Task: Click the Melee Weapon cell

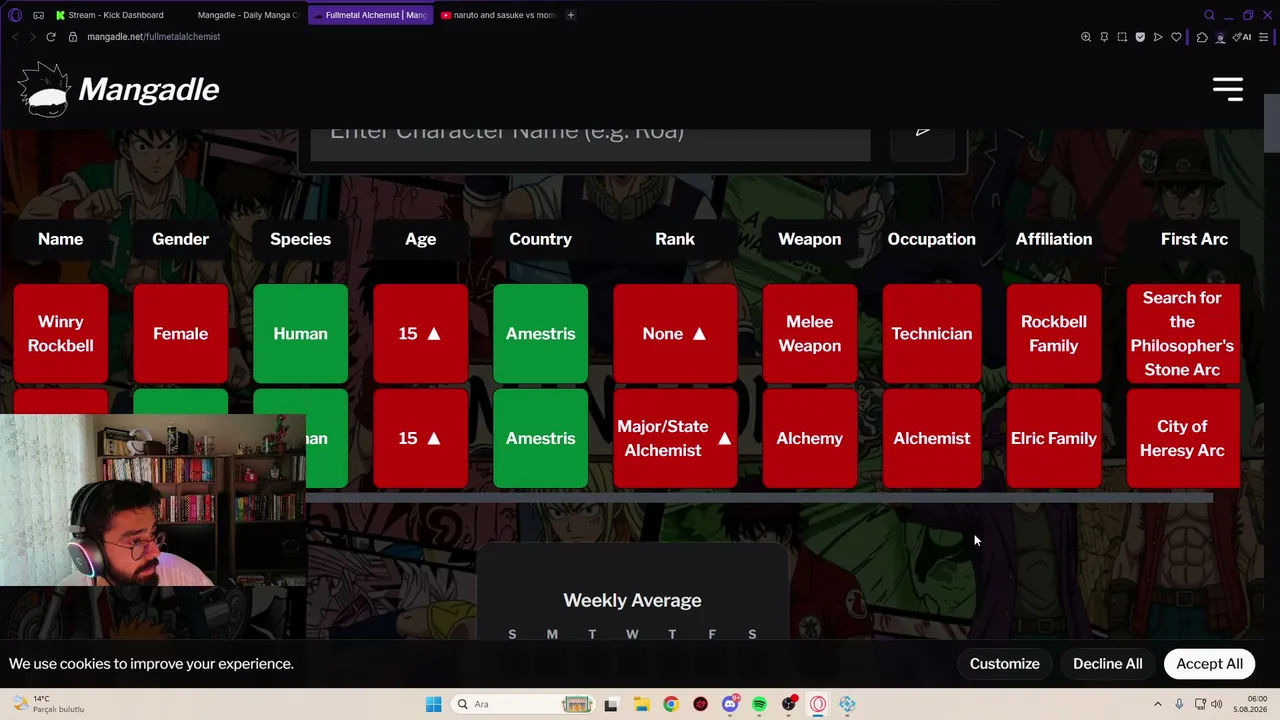Action: coord(810,334)
